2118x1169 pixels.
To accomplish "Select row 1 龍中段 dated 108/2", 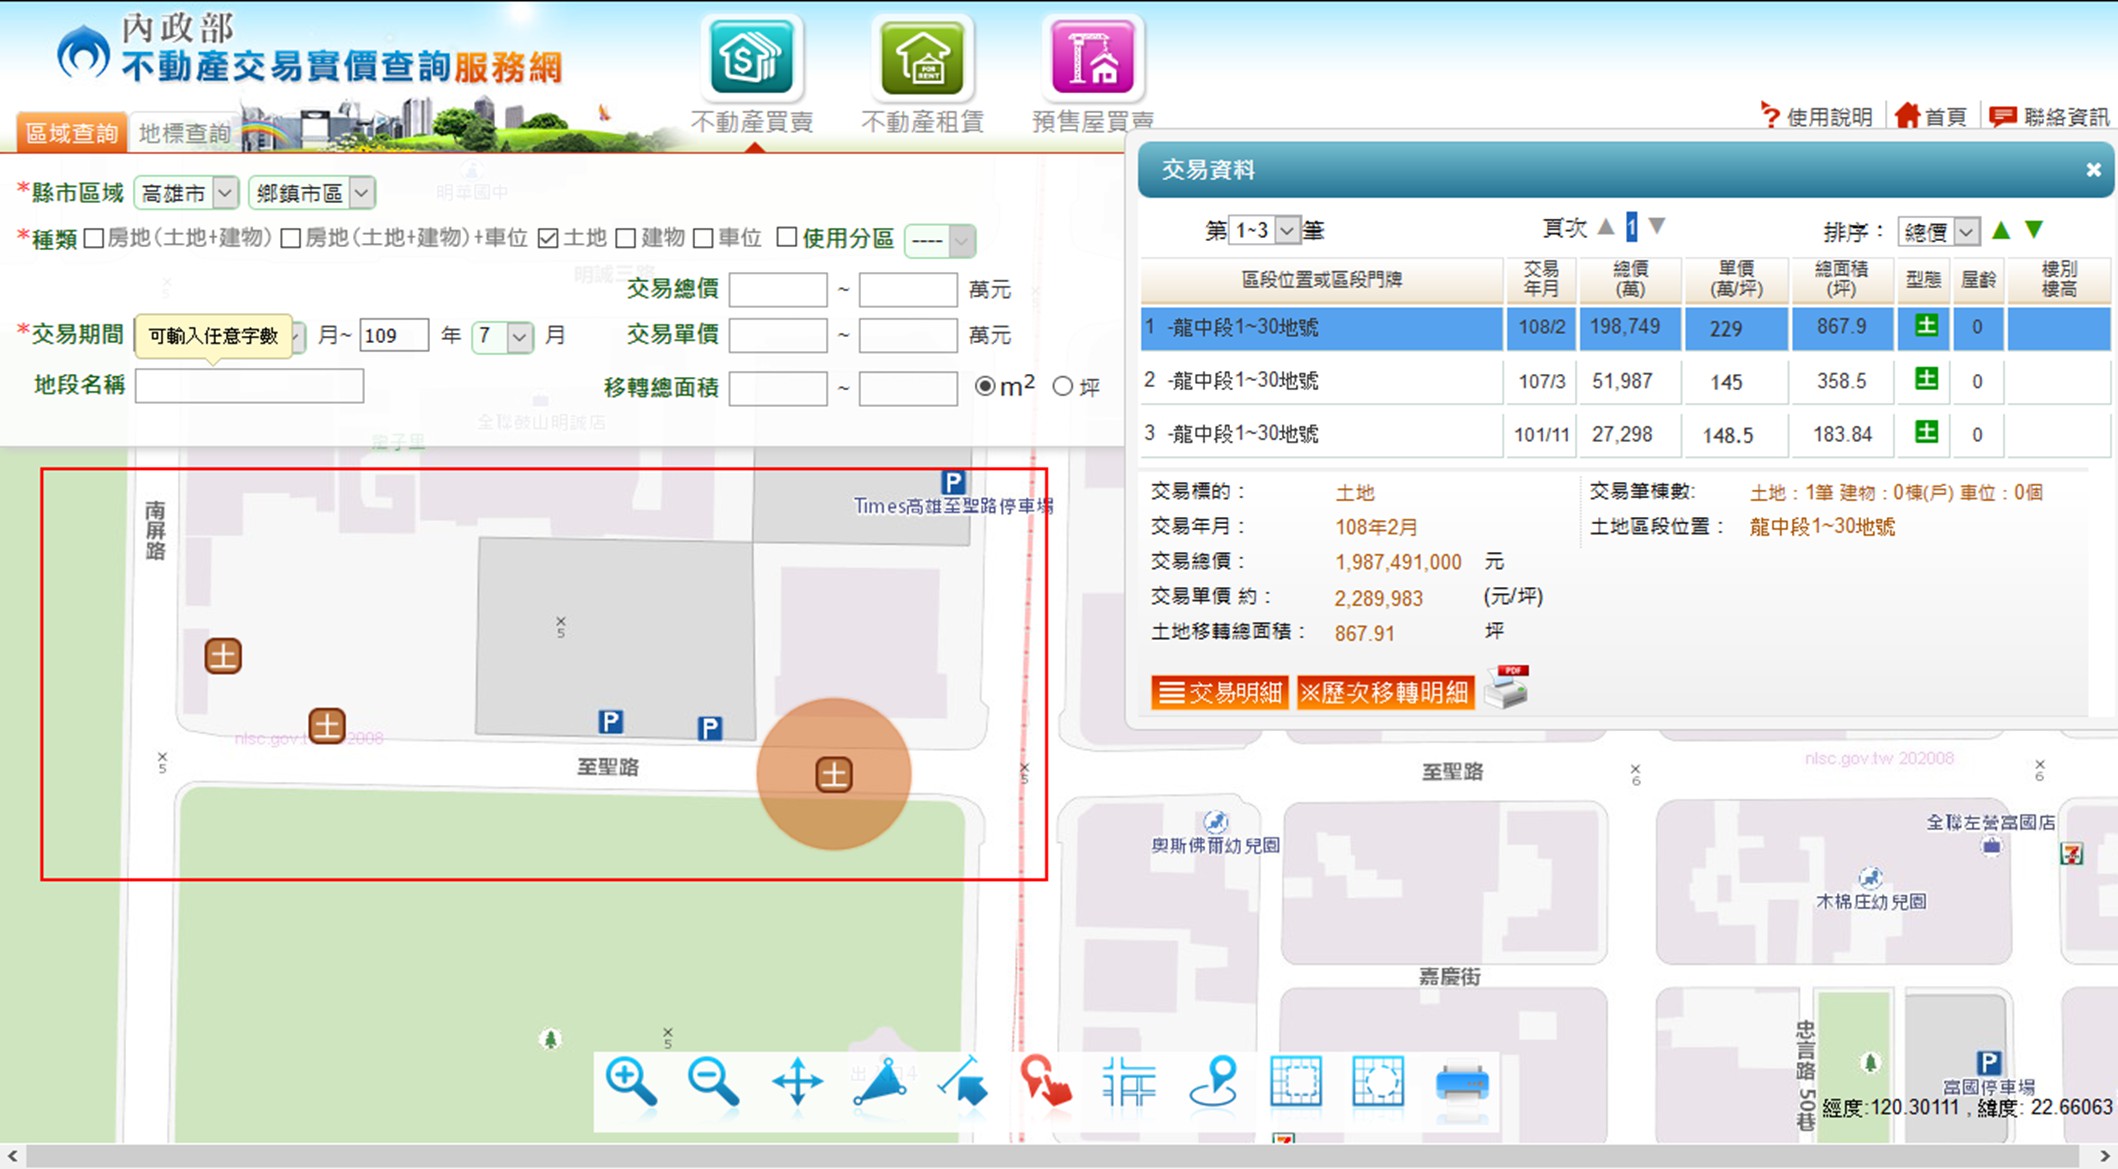I will pos(1625,328).
